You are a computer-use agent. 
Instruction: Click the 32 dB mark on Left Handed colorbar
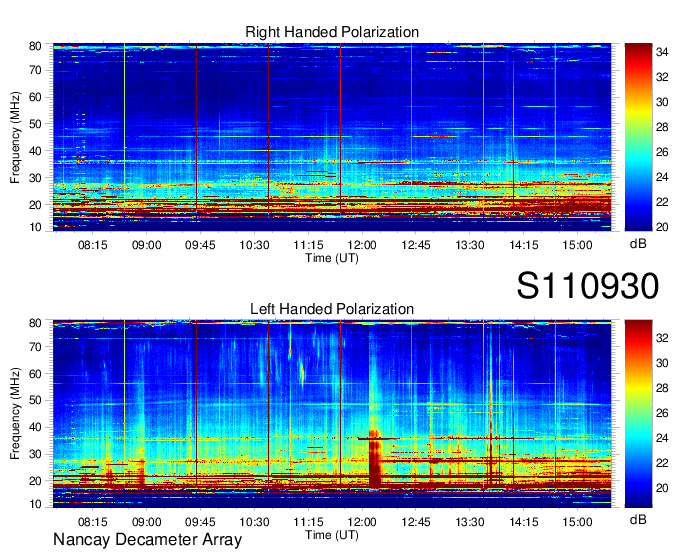point(662,338)
